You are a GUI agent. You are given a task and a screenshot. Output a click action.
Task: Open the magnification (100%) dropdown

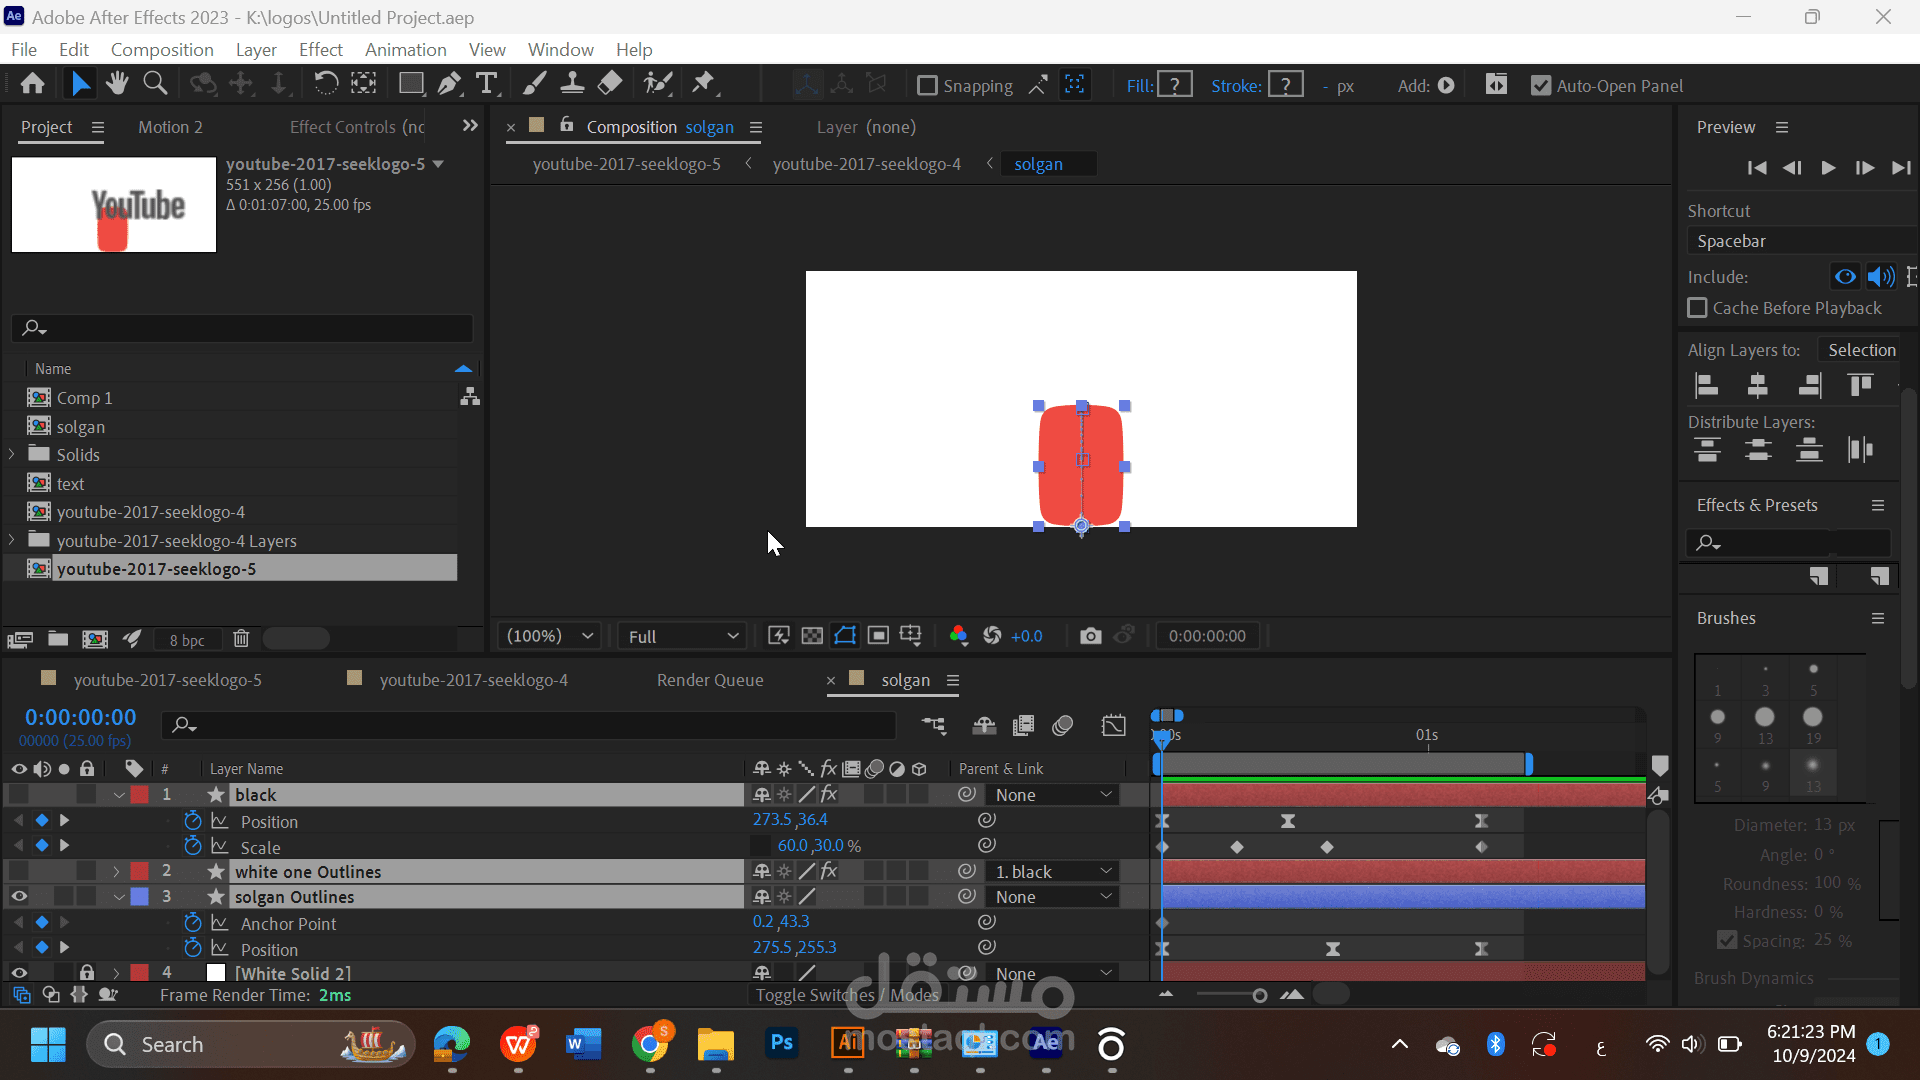point(550,636)
